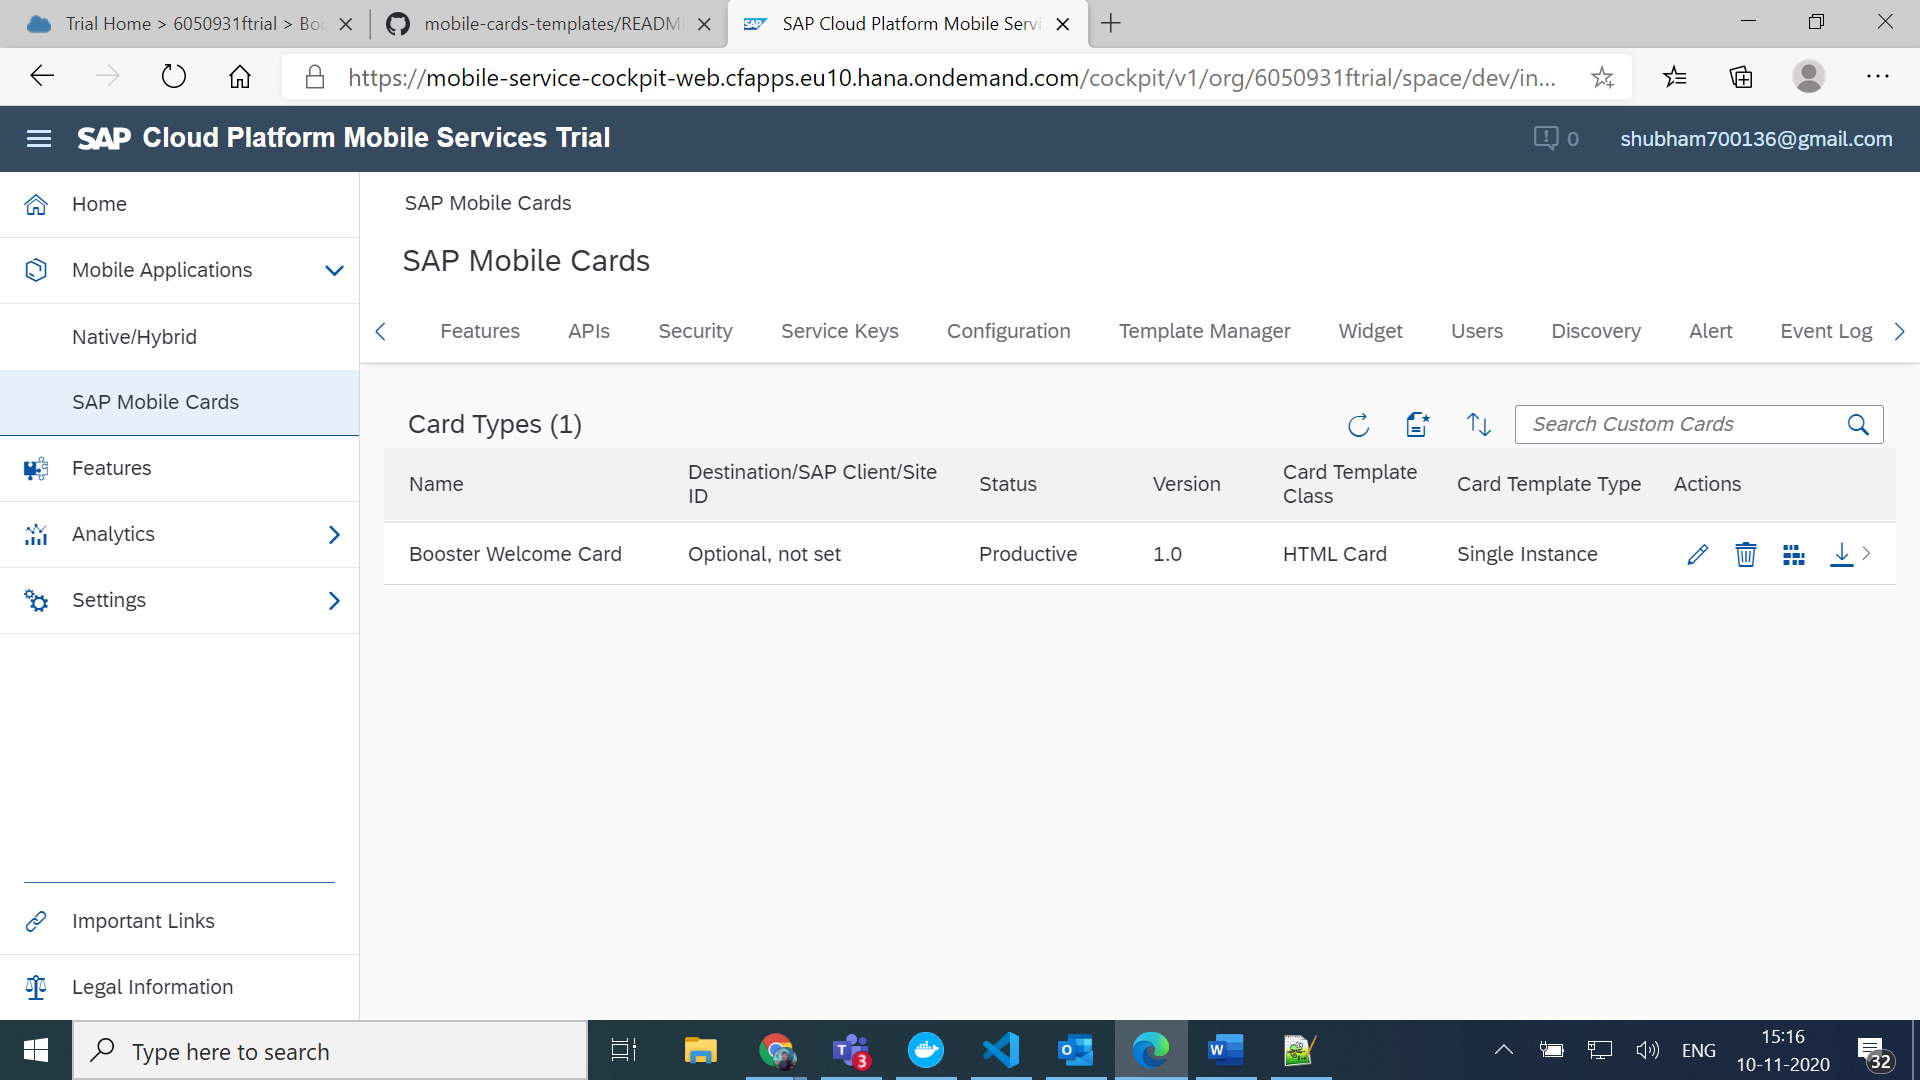The width and height of the screenshot is (1920, 1080).
Task: Open versions view for Booster Welcome Card
Action: click(x=1793, y=554)
